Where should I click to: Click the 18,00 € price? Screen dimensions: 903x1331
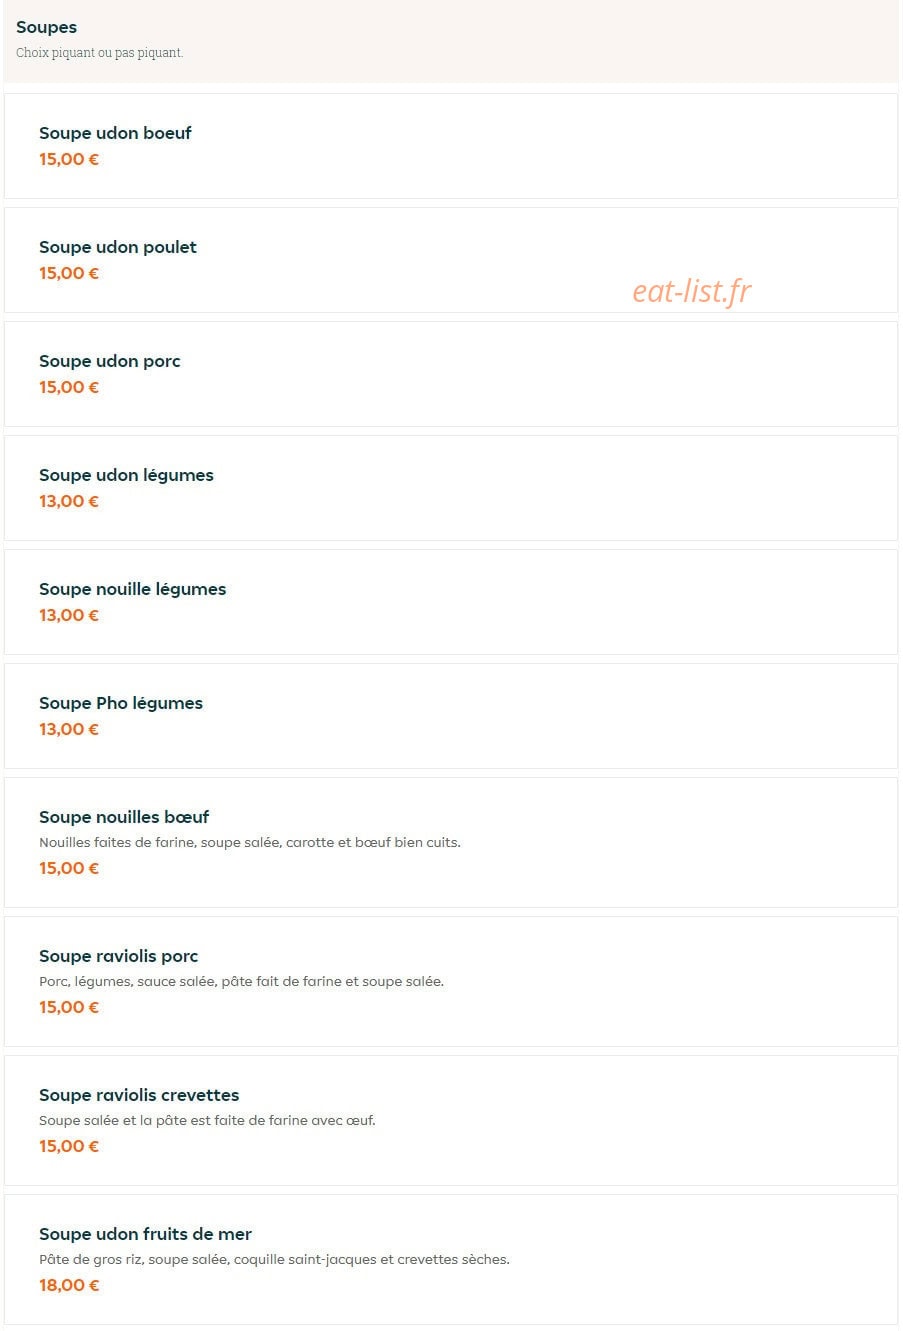pos(69,1285)
